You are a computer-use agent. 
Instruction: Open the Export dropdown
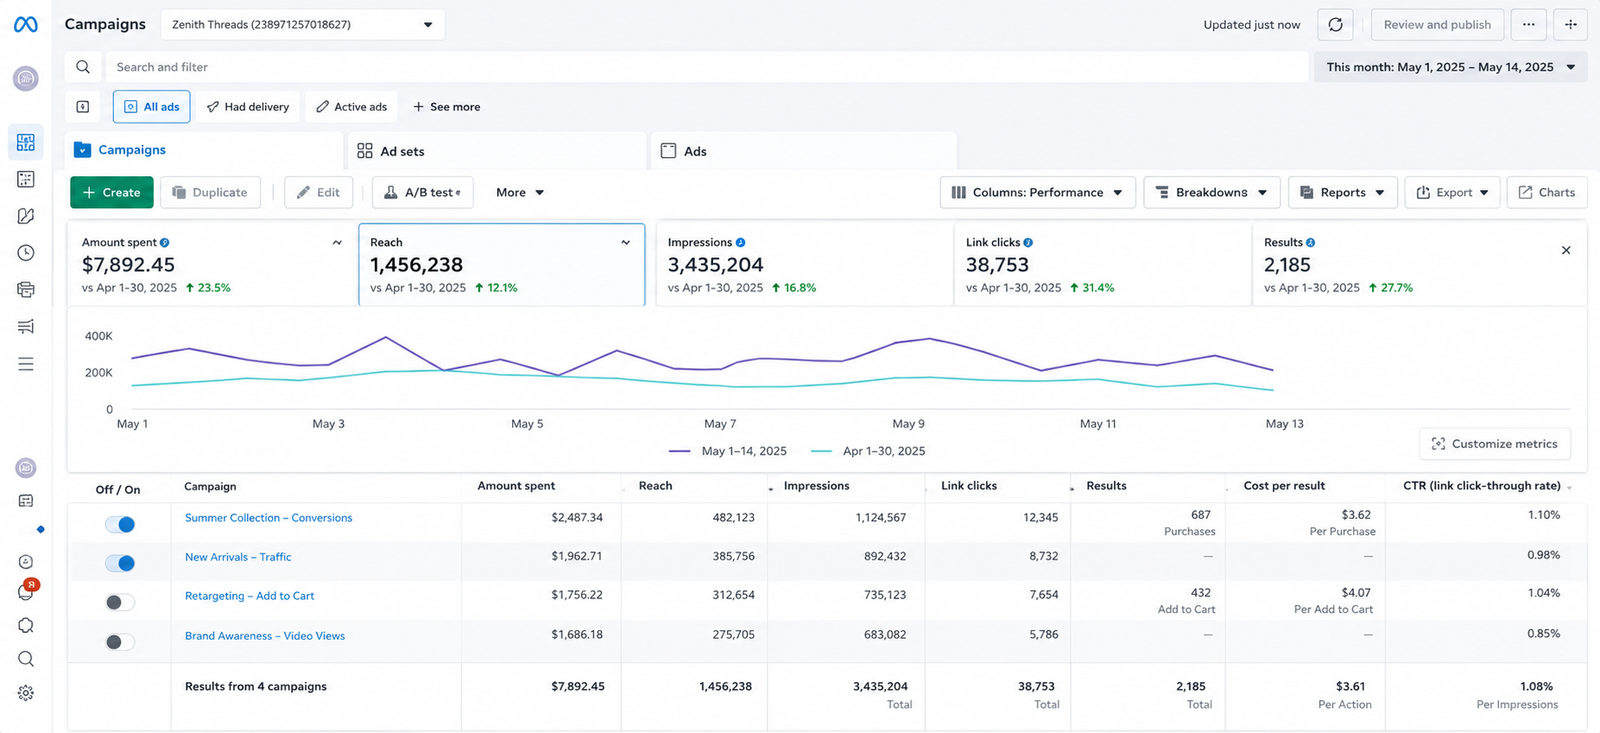1452,193
